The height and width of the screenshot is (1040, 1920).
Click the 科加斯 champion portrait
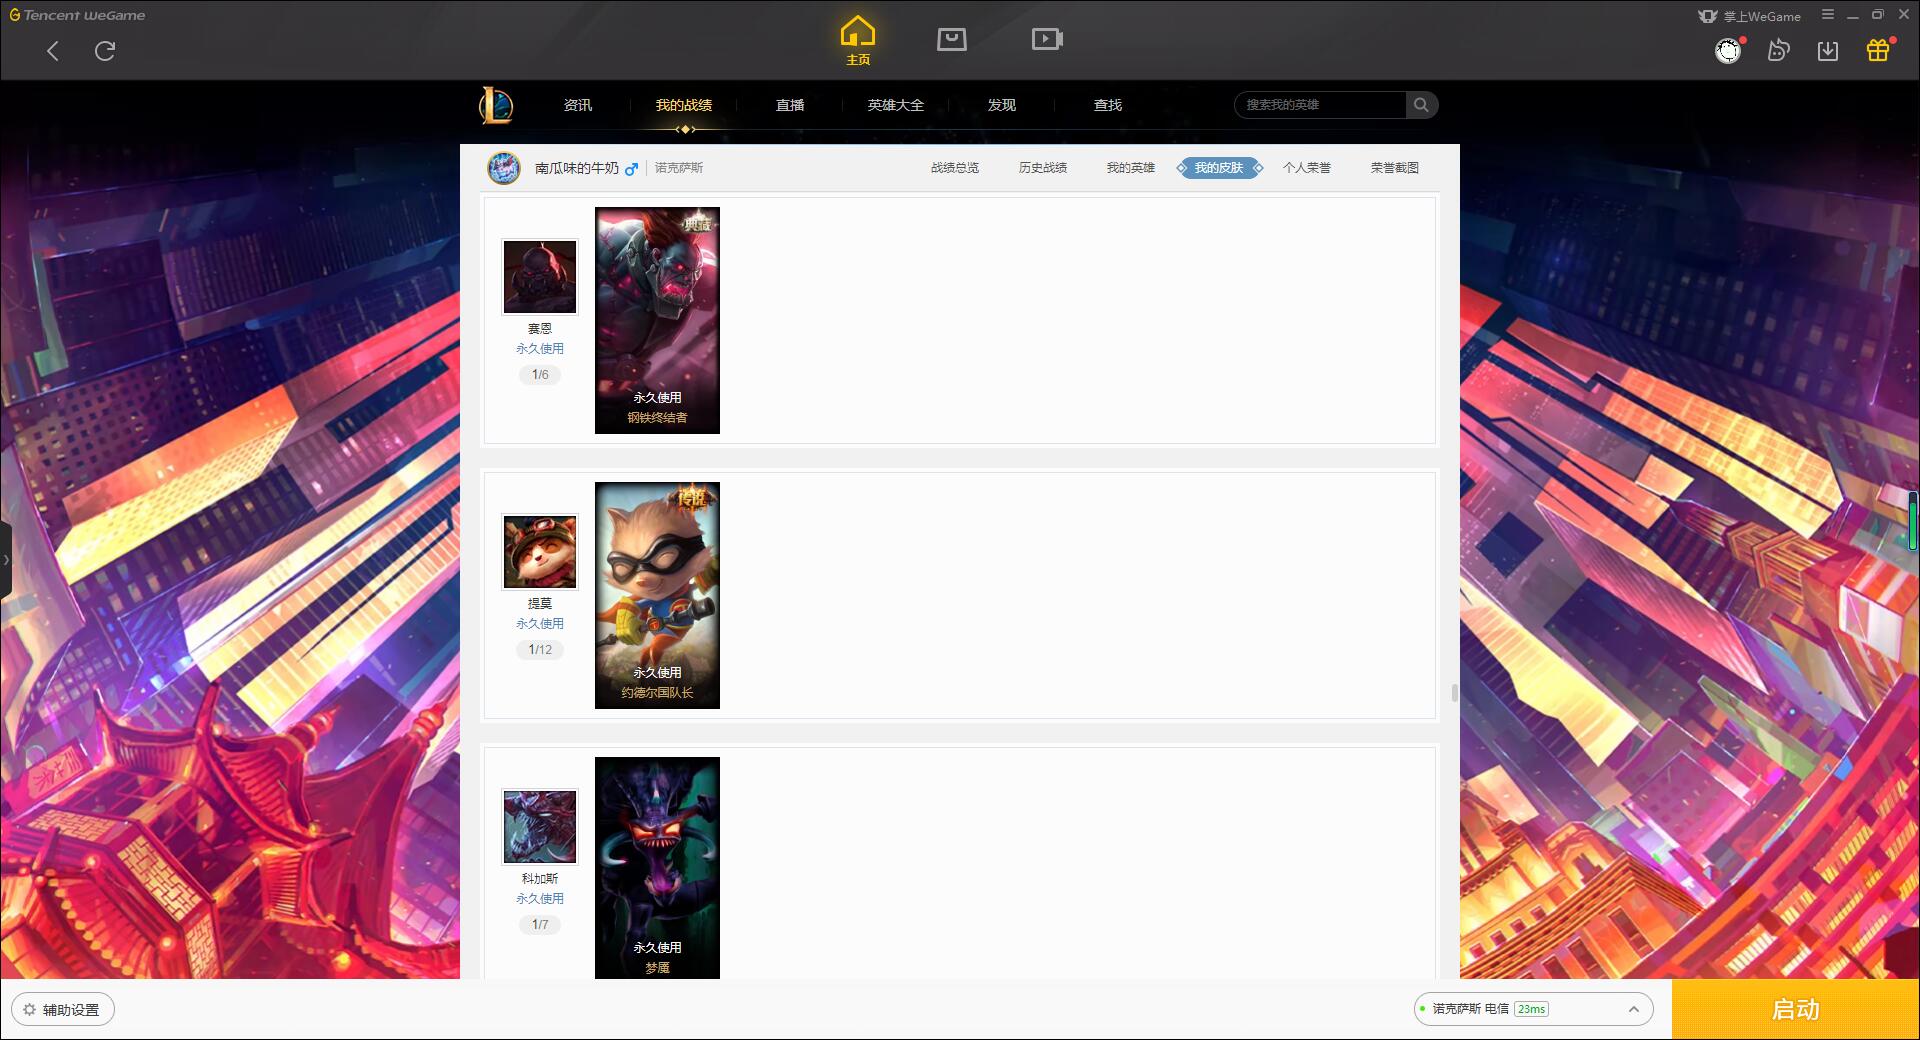tap(540, 827)
